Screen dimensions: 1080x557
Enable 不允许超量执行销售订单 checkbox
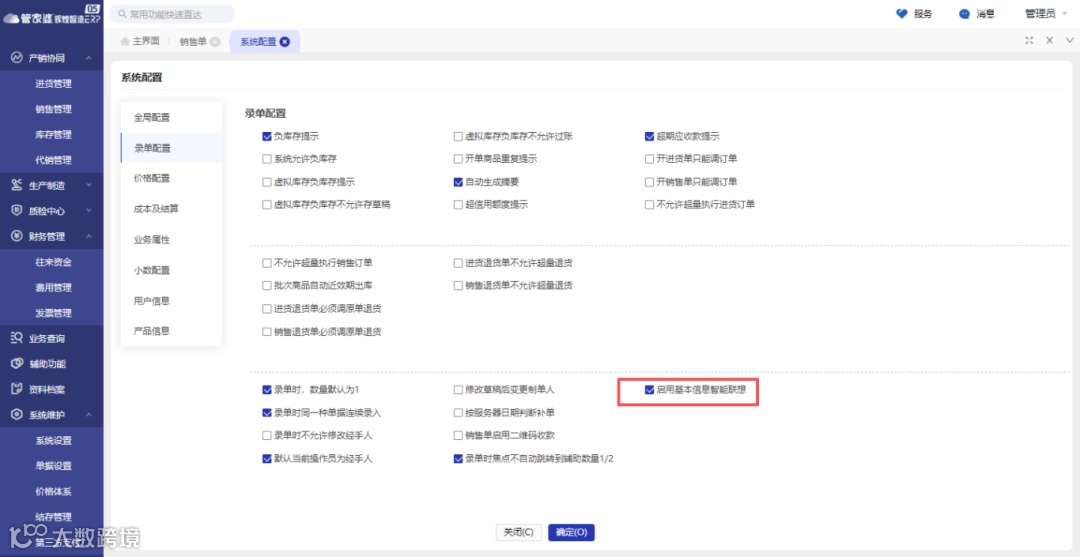267,263
